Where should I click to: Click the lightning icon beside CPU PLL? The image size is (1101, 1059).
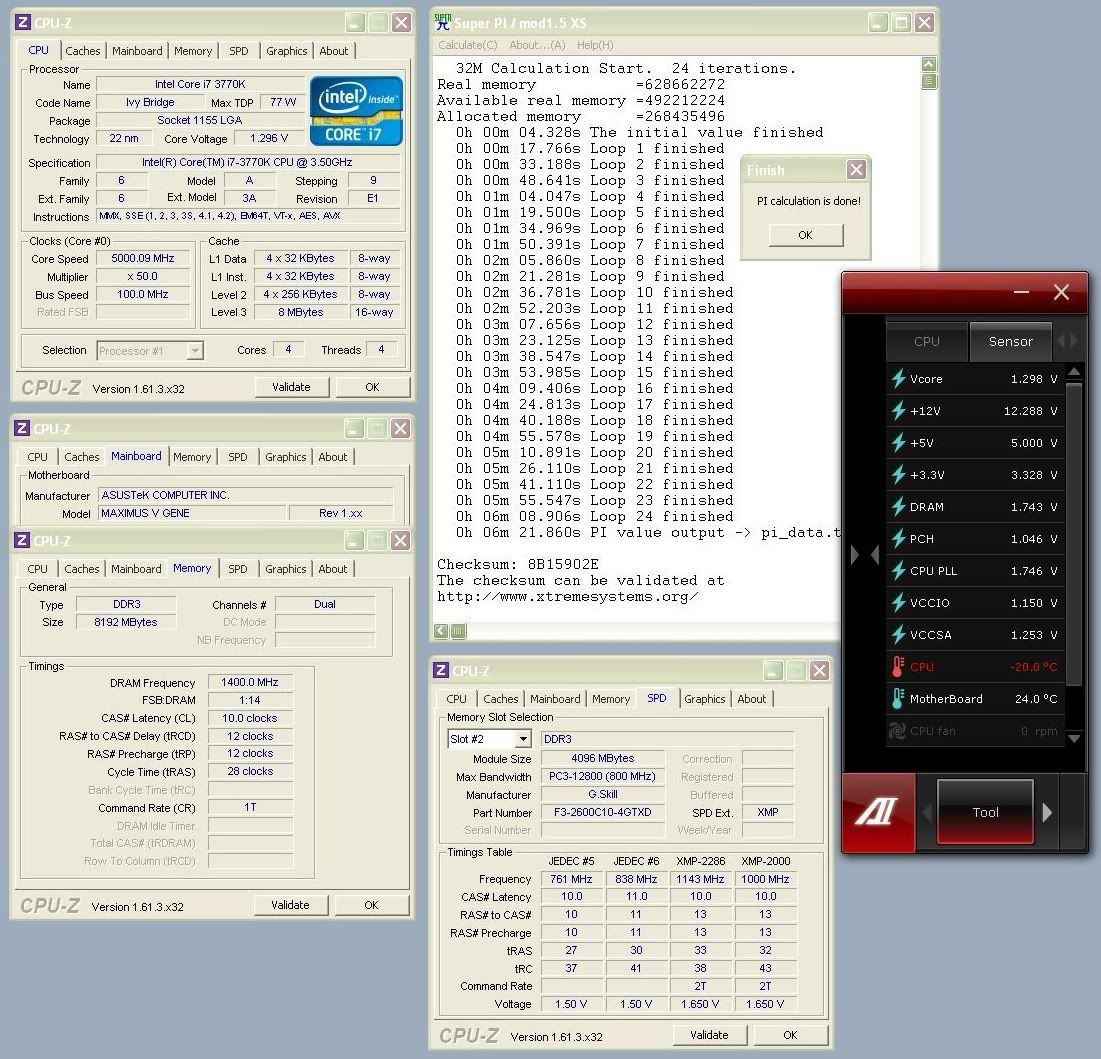point(898,571)
